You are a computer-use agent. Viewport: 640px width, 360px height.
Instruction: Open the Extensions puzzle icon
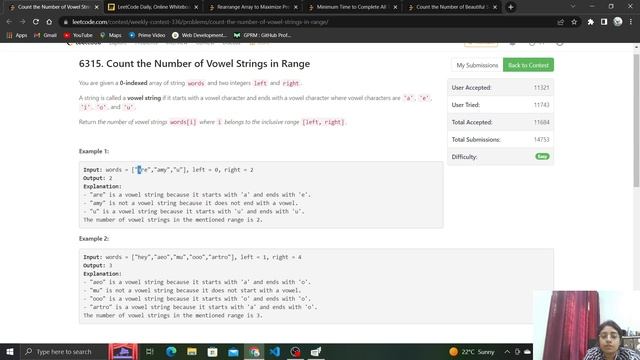point(591,22)
